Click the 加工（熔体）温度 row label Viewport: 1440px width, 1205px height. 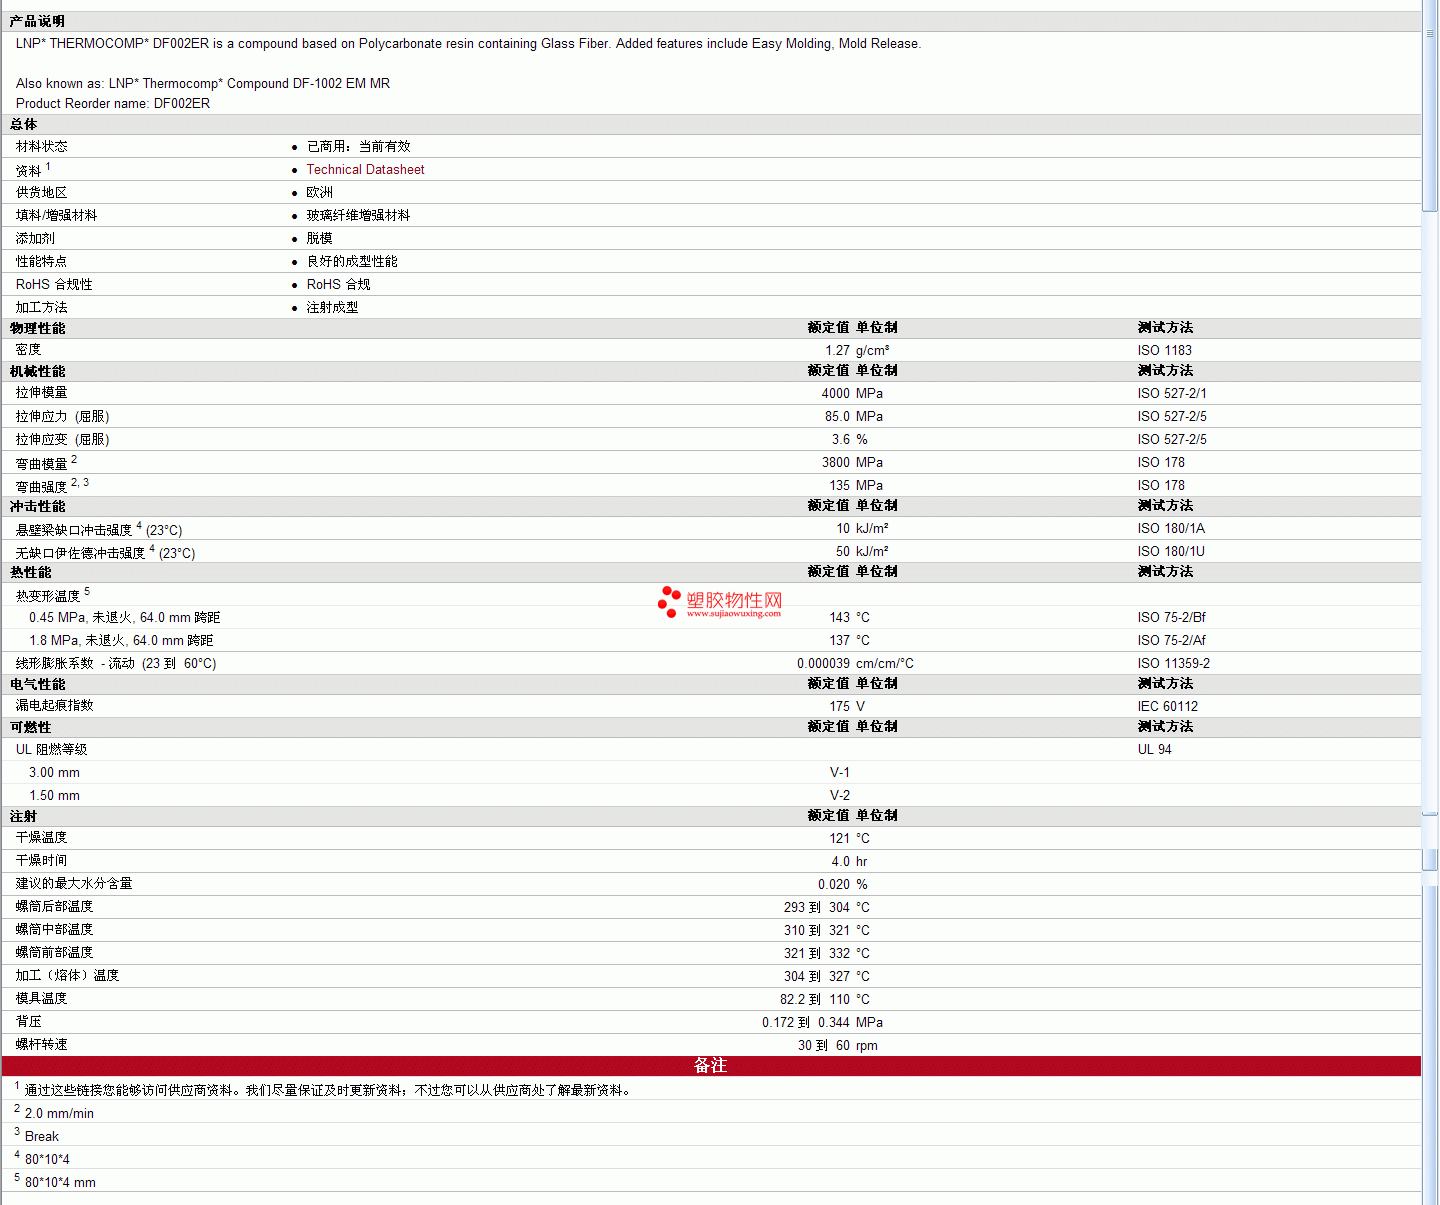[68, 976]
